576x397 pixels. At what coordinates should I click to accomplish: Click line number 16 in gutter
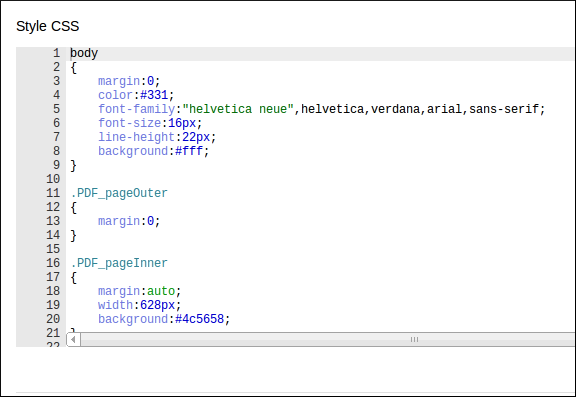tap(53, 263)
